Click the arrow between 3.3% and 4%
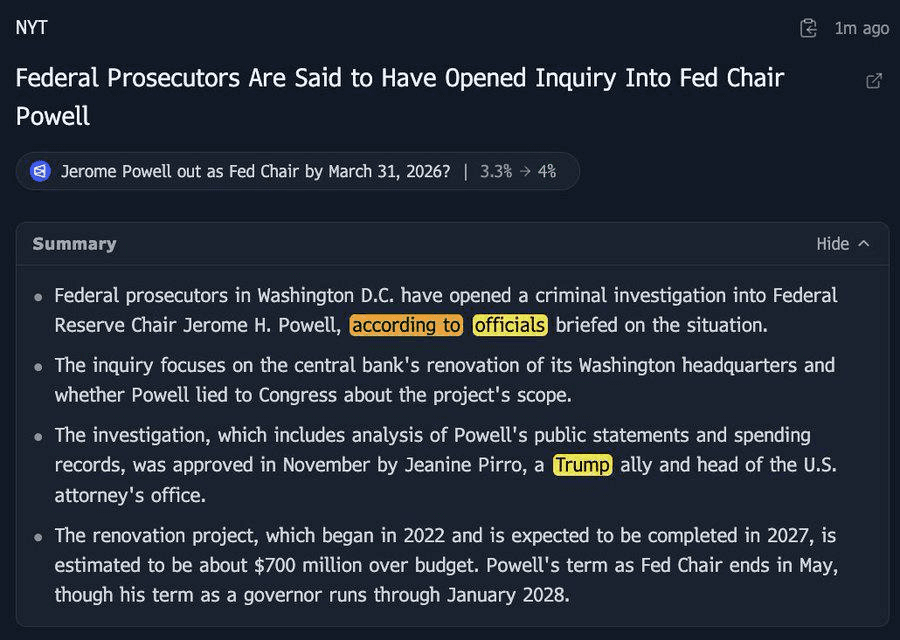 523,171
